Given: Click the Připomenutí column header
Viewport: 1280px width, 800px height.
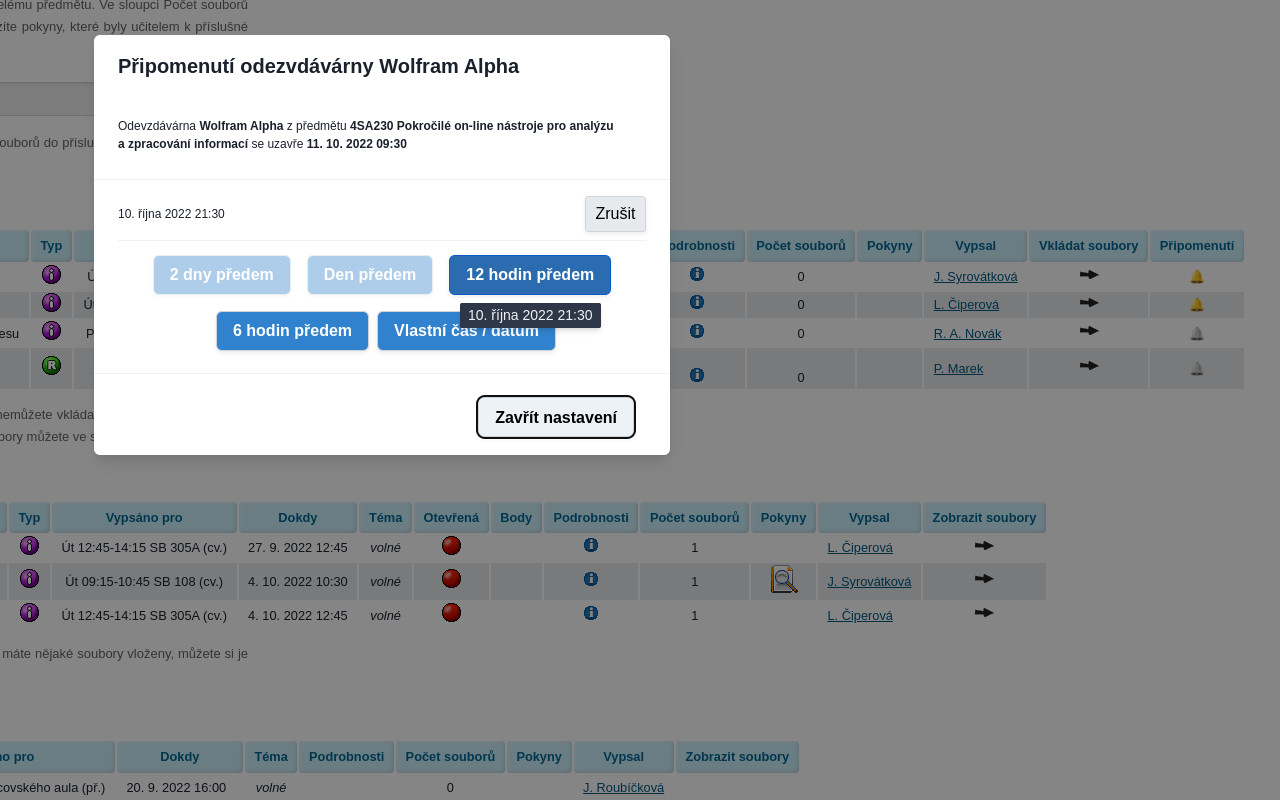Looking at the screenshot, I should click(x=1197, y=245).
